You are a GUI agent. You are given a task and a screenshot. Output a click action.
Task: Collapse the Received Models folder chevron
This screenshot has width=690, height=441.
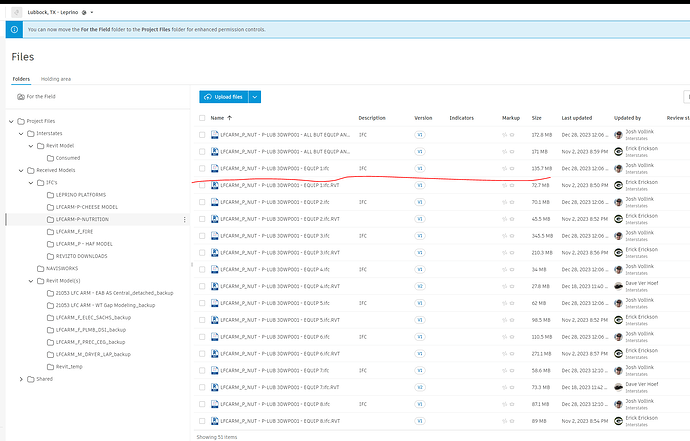21,170
